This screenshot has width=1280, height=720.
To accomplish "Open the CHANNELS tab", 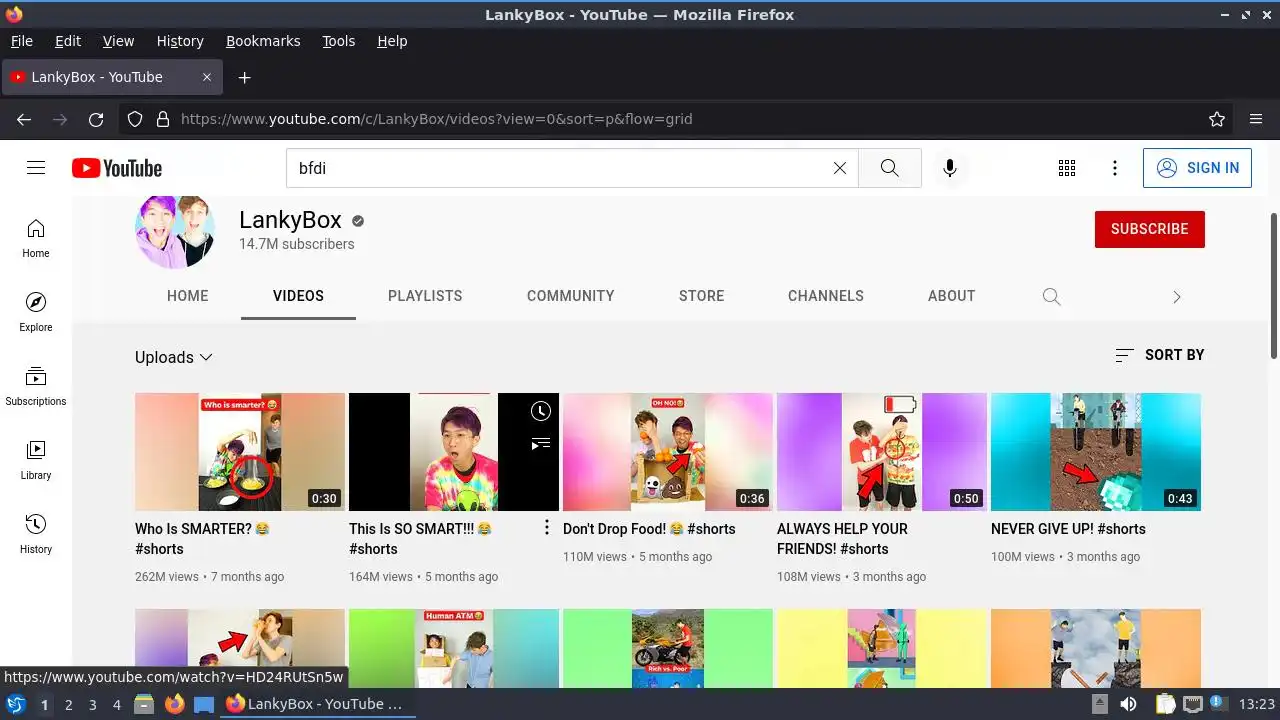I will point(826,296).
